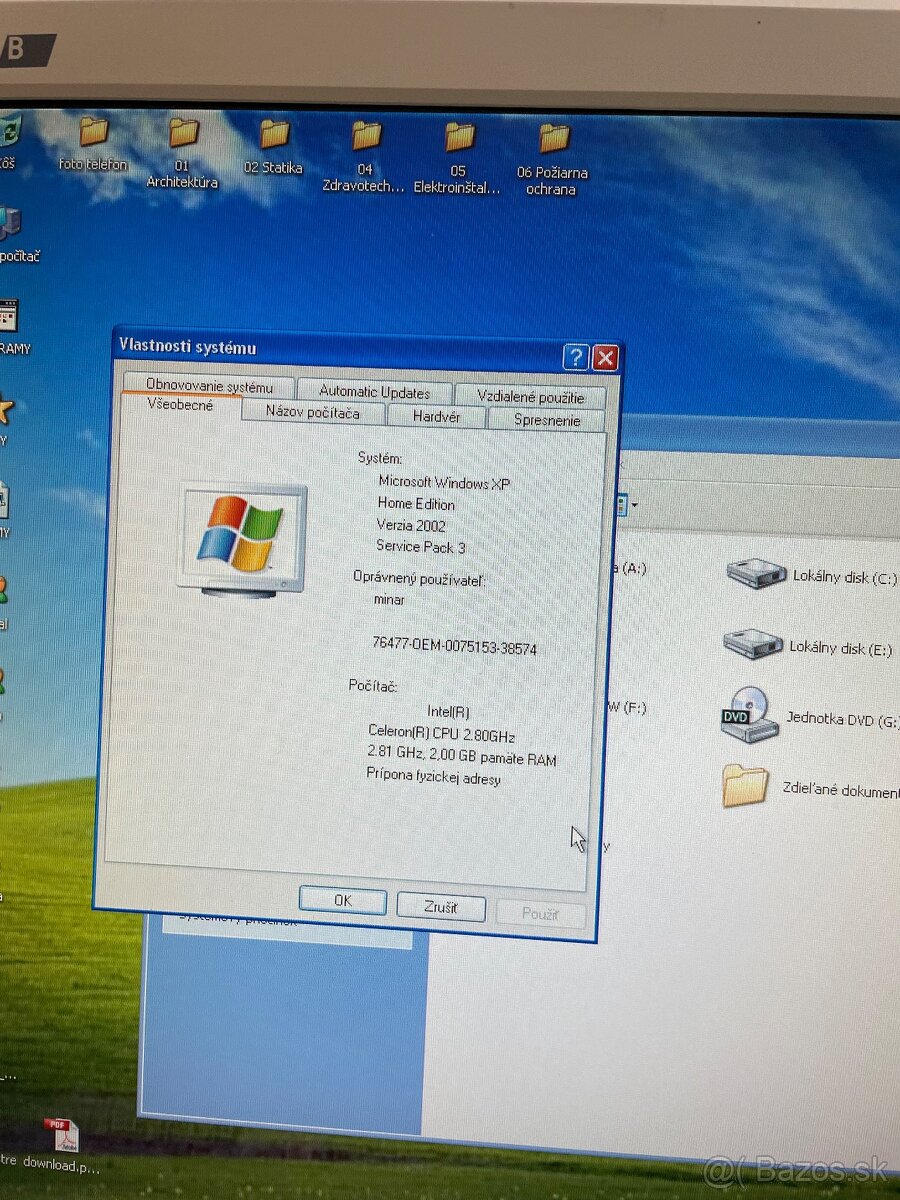Image resolution: width=900 pixels, height=1200 pixels.
Task: Open the Zdieľané dokumenty folder
Action: pyautogui.click(x=745, y=786)
